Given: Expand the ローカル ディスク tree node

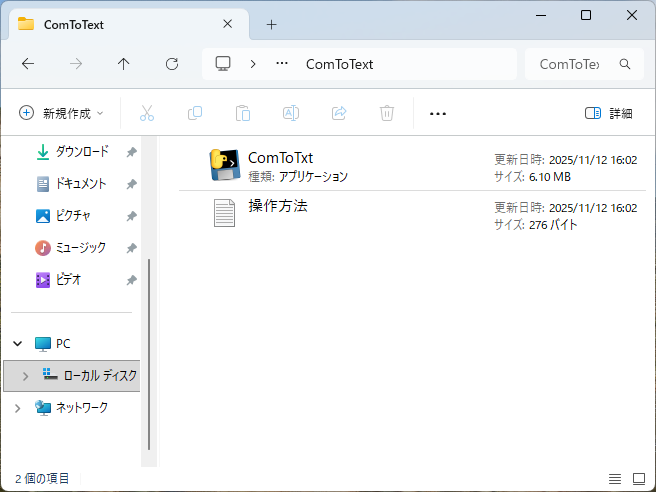Looking at the screenshot, I should [x=25, y=376].
